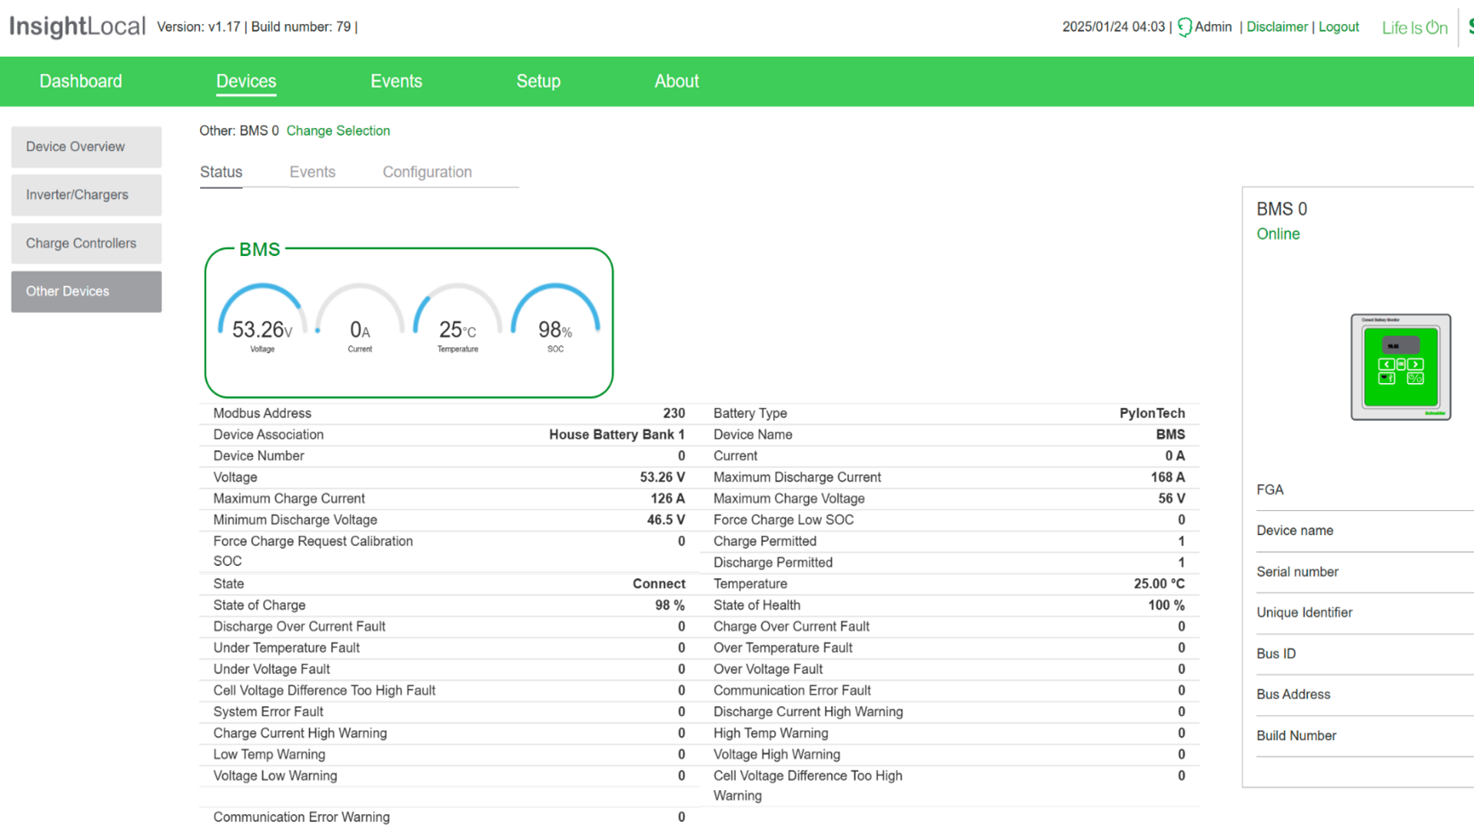Click the InsightLocal logo
1474x826 pixels.
pyautogui.click(x=77, y=27)
